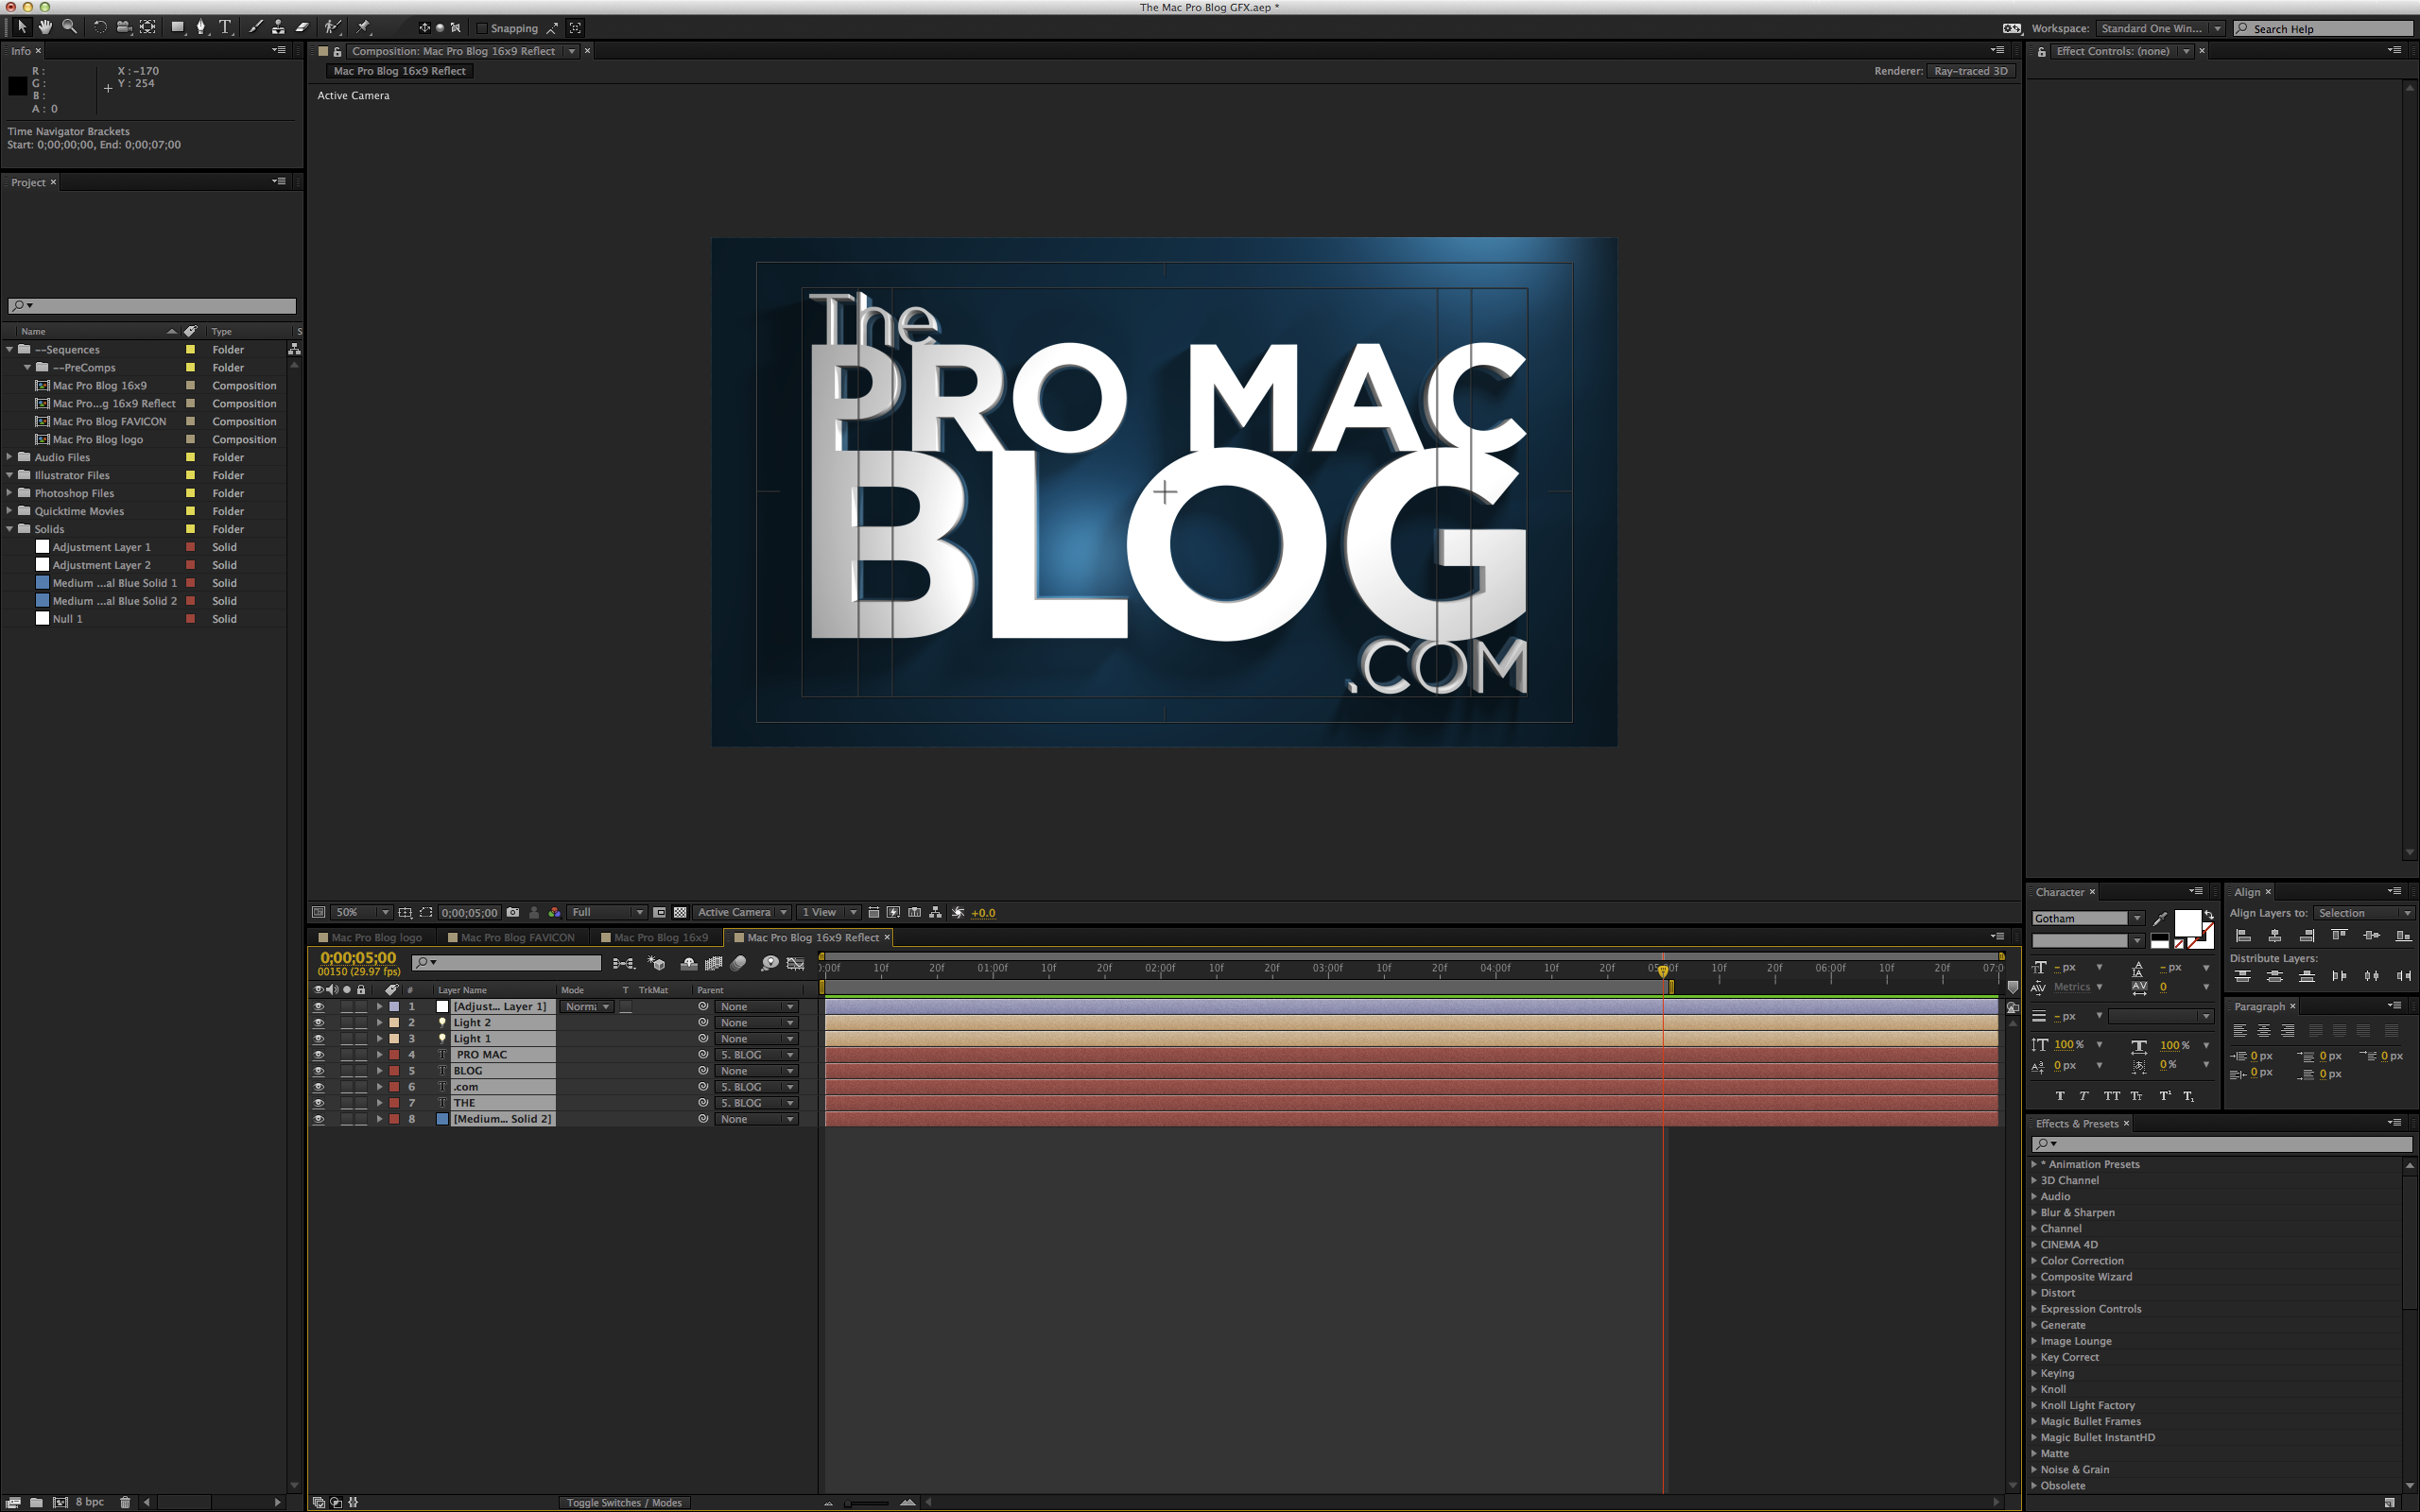Toggle fast previews icon
The image size is (2420, 1512).
coord(894,912)
